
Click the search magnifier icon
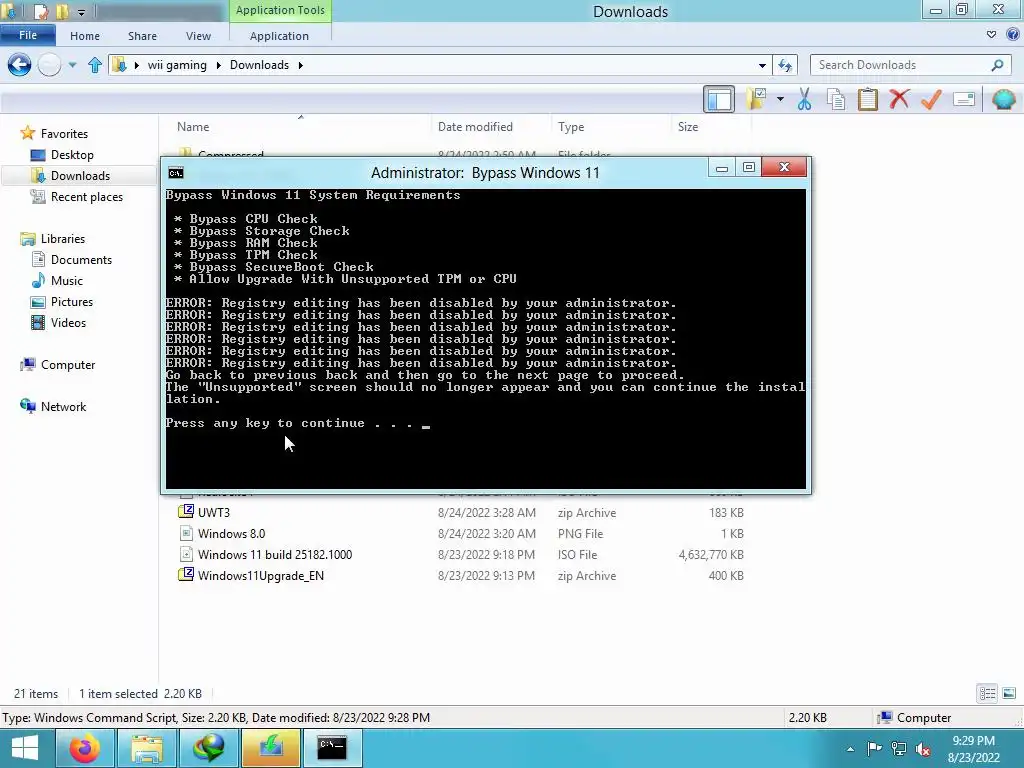(x=997, y=65)
